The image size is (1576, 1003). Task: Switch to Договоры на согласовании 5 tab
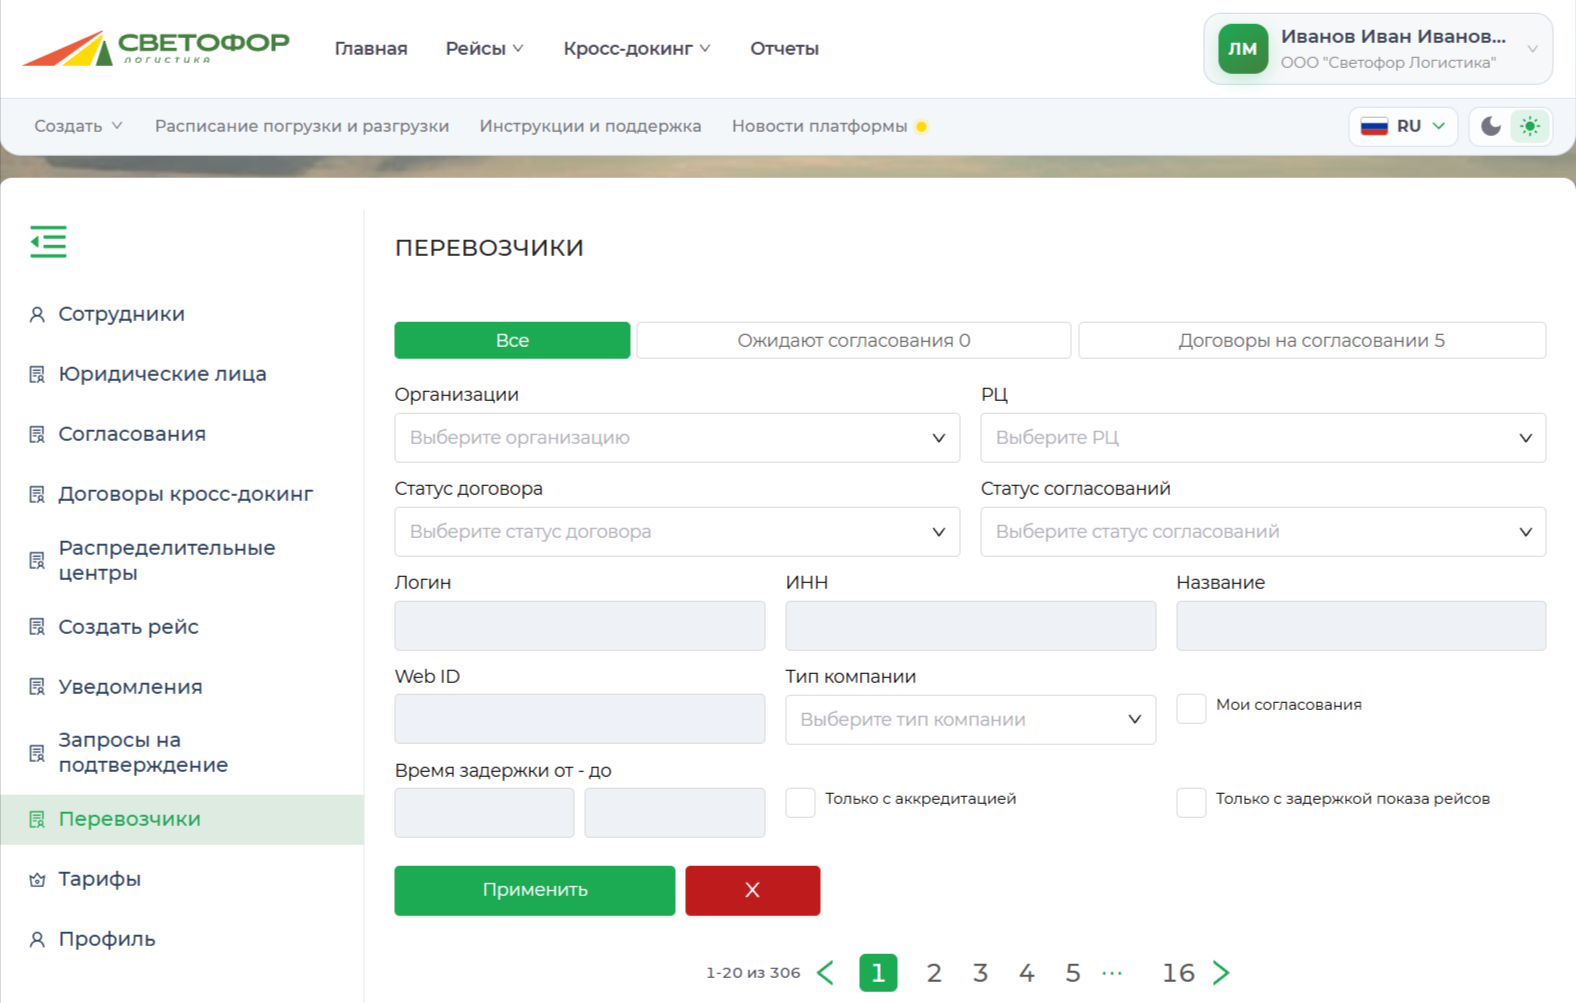click(1312, 340)
